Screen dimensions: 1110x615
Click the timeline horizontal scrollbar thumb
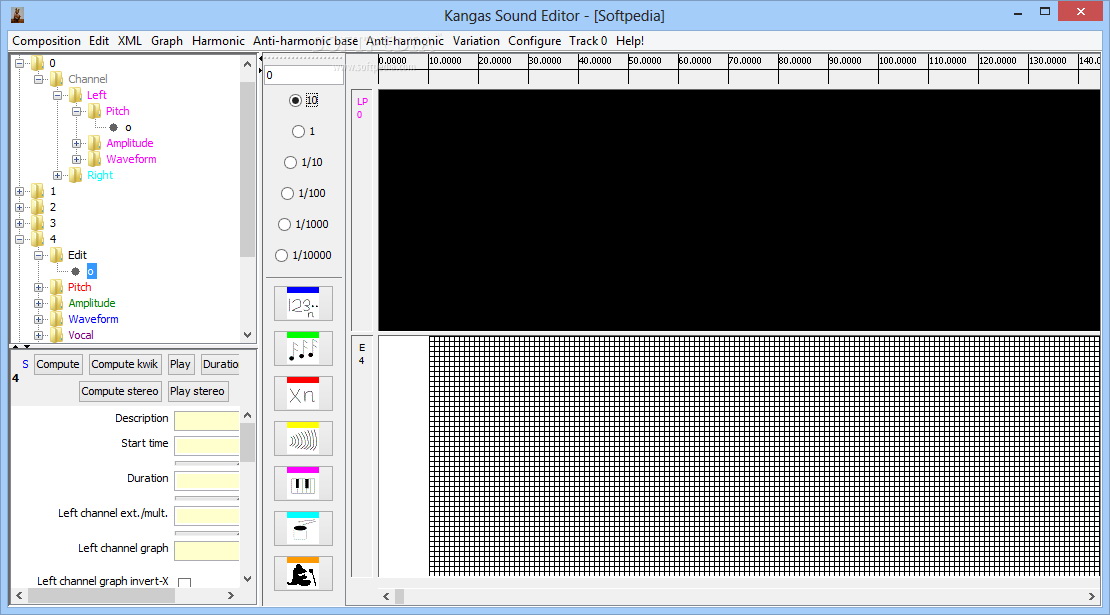point(399,596)
